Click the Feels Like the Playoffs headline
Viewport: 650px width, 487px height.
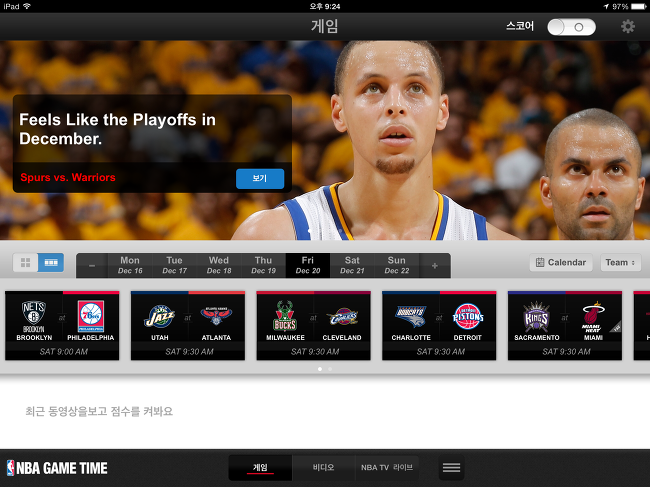pos(117,129)
